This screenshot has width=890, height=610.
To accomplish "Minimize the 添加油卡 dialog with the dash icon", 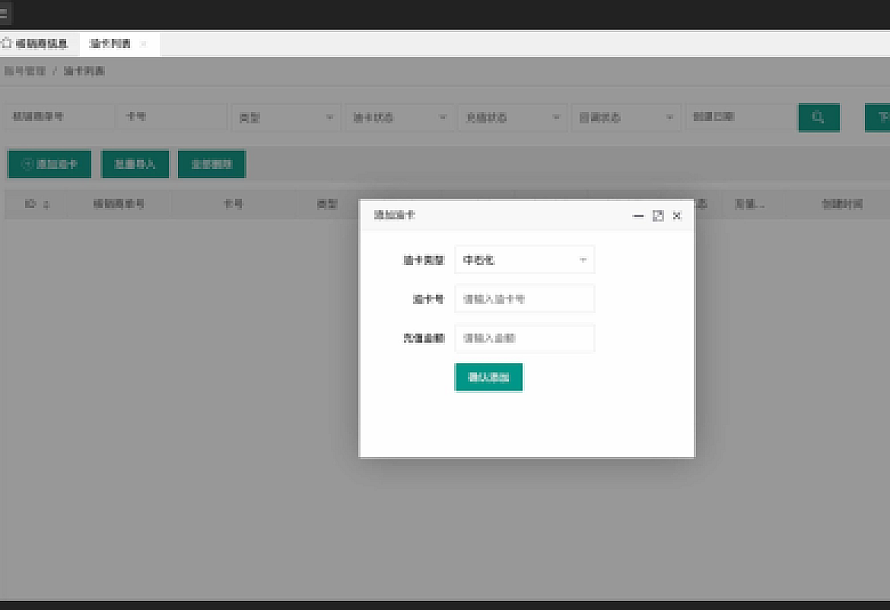I will tap(637, 215).
